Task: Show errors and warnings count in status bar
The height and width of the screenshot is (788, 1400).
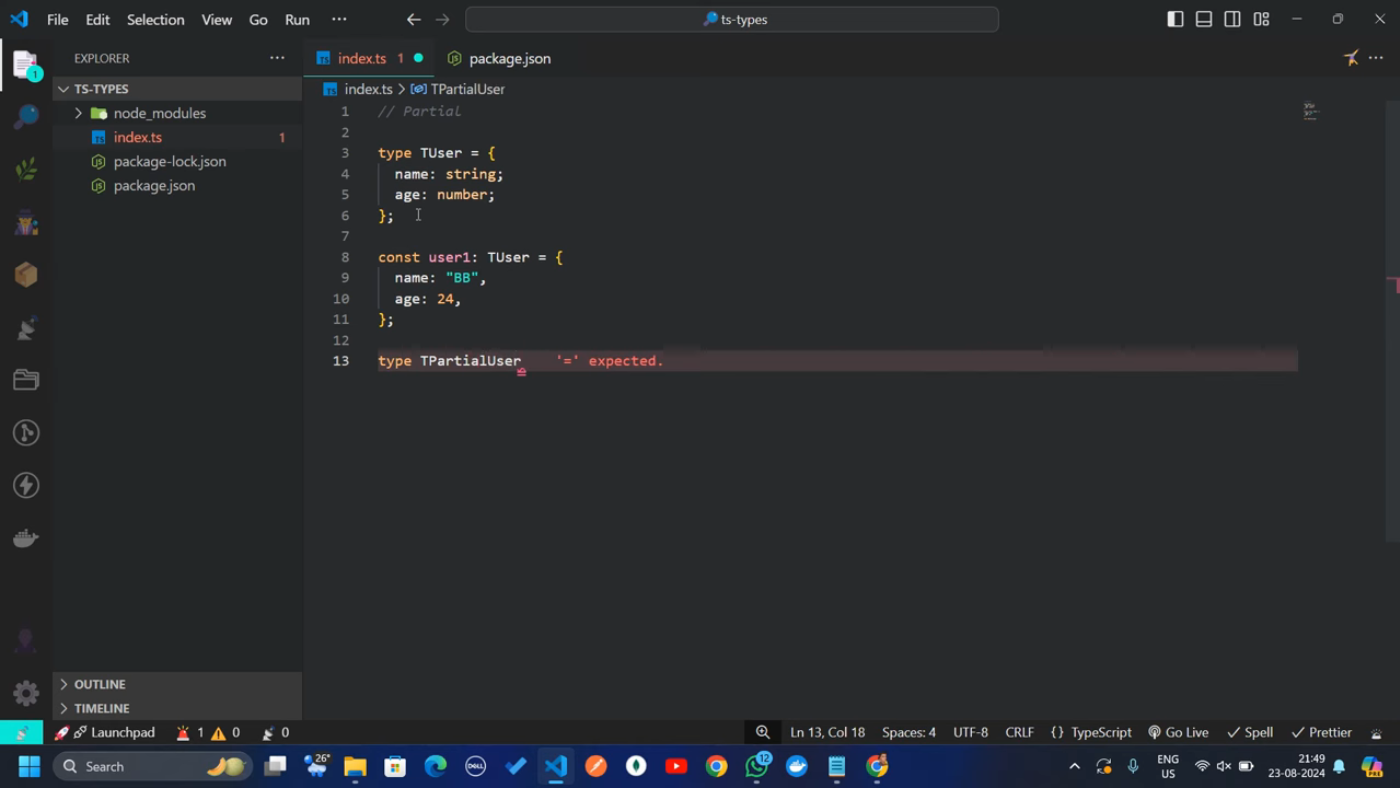Action: tap(208, 733)
